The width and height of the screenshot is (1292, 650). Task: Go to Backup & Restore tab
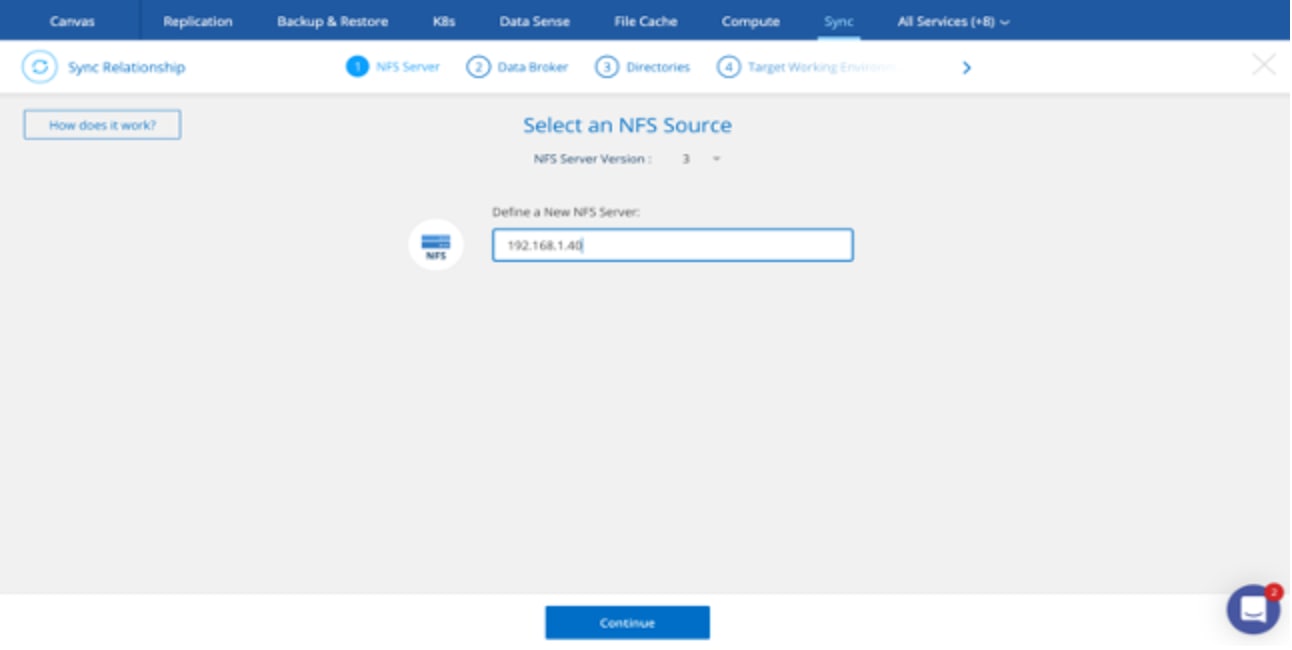(x=332, y=21)
